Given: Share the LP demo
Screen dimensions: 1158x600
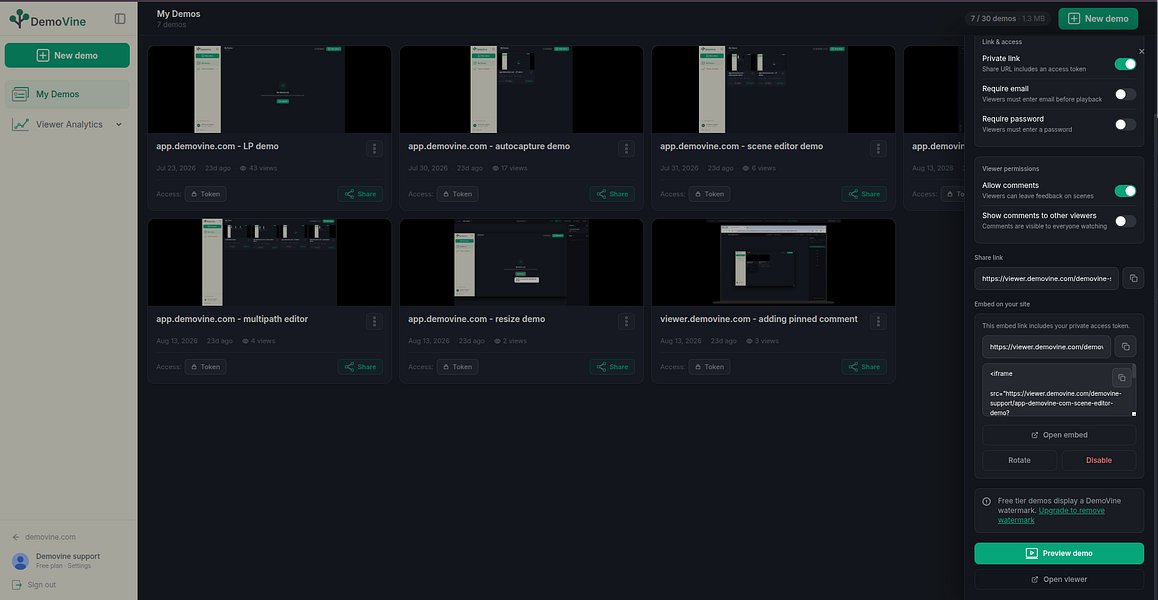Looking at the screenshot, I should point(360,194).
